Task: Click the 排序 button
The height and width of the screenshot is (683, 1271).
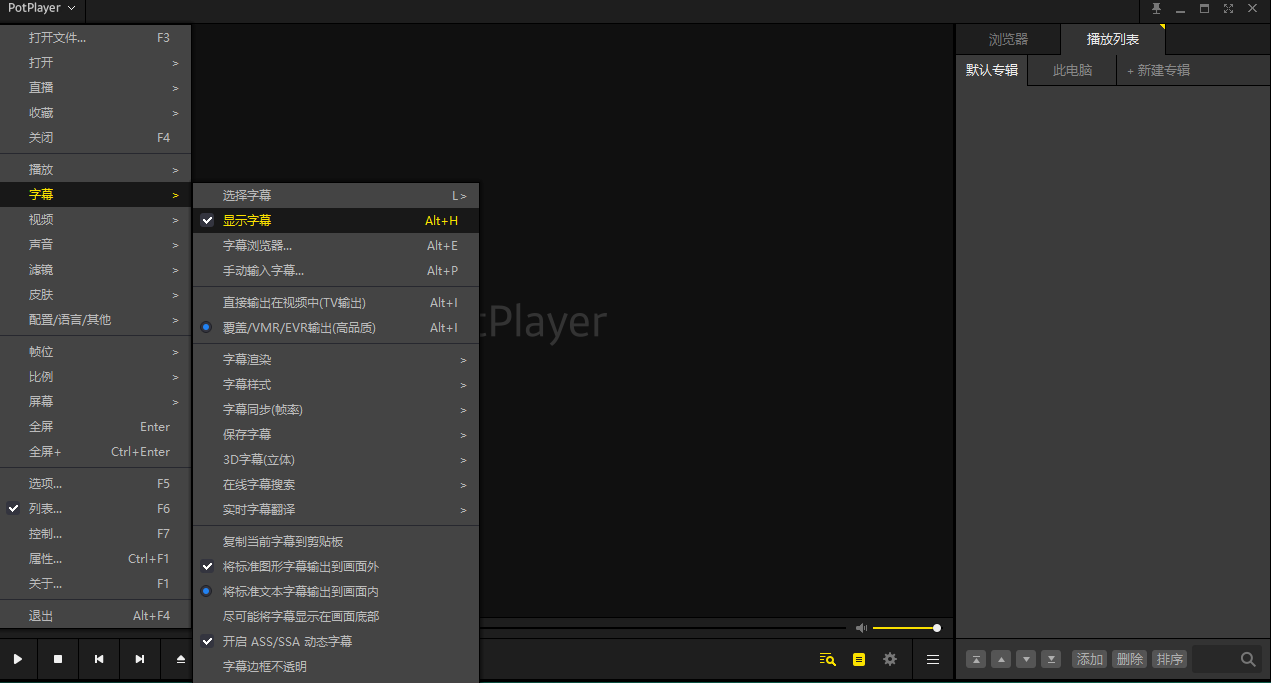Action: [1170, 659]
